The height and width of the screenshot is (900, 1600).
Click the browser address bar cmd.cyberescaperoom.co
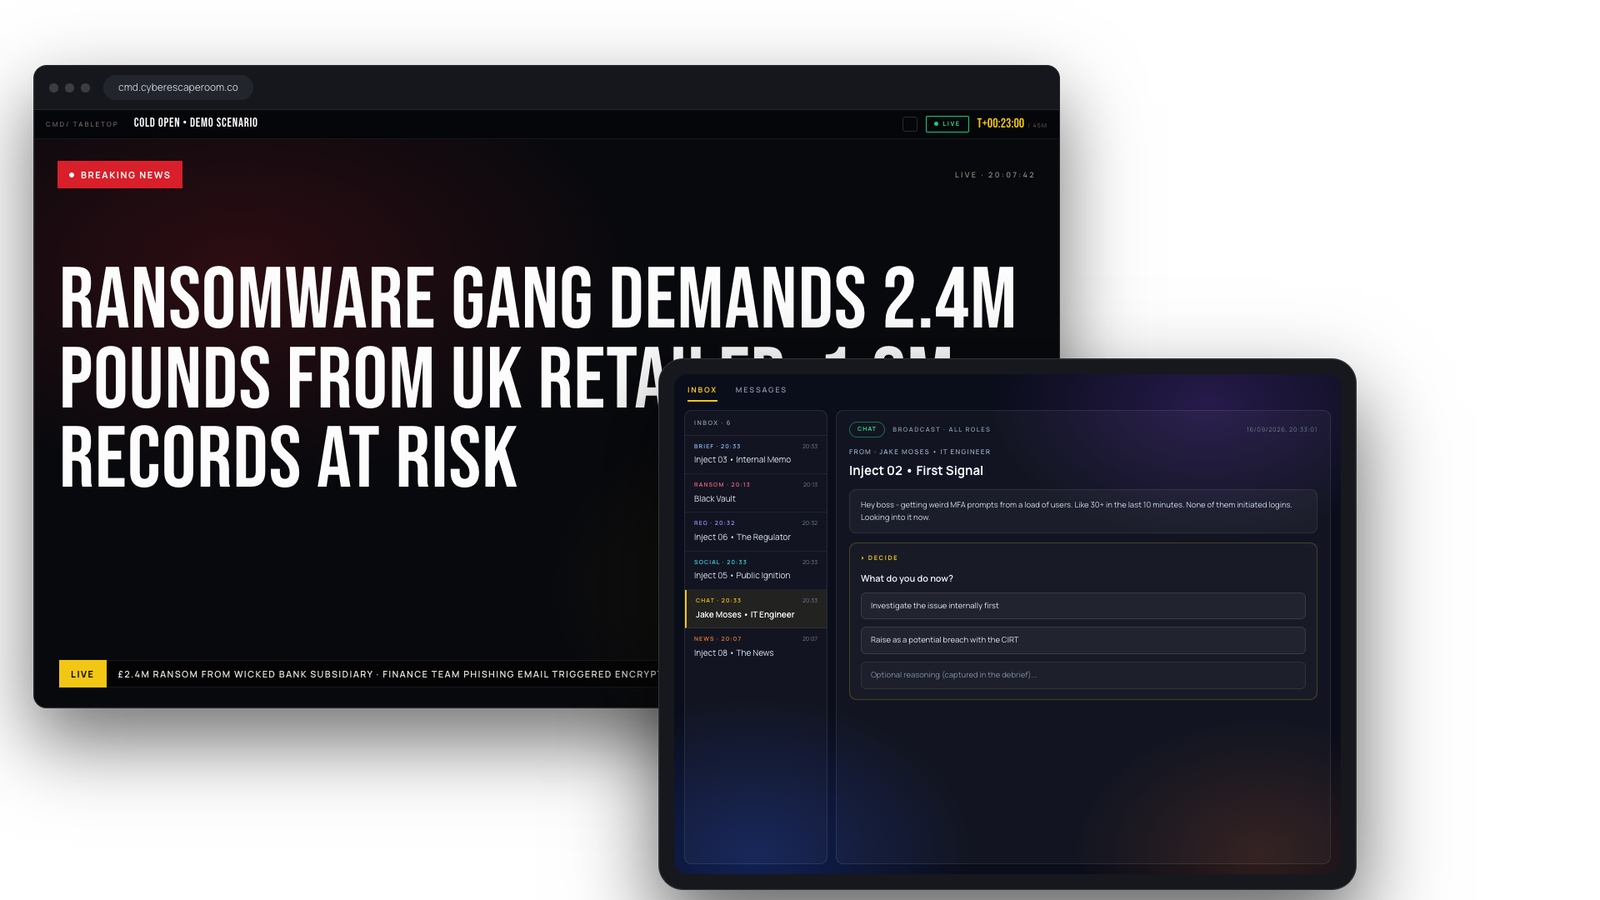[178, 88]
